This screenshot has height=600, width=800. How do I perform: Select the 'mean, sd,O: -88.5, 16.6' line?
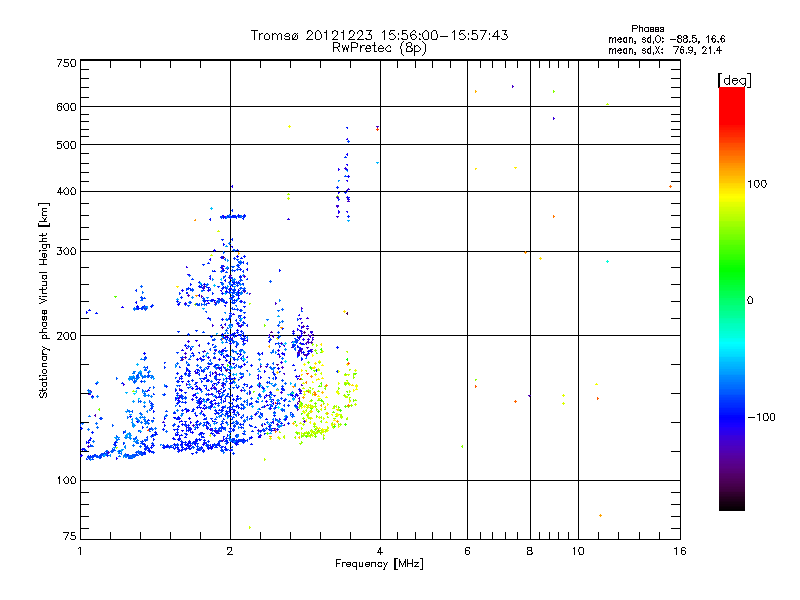point(666,39)
